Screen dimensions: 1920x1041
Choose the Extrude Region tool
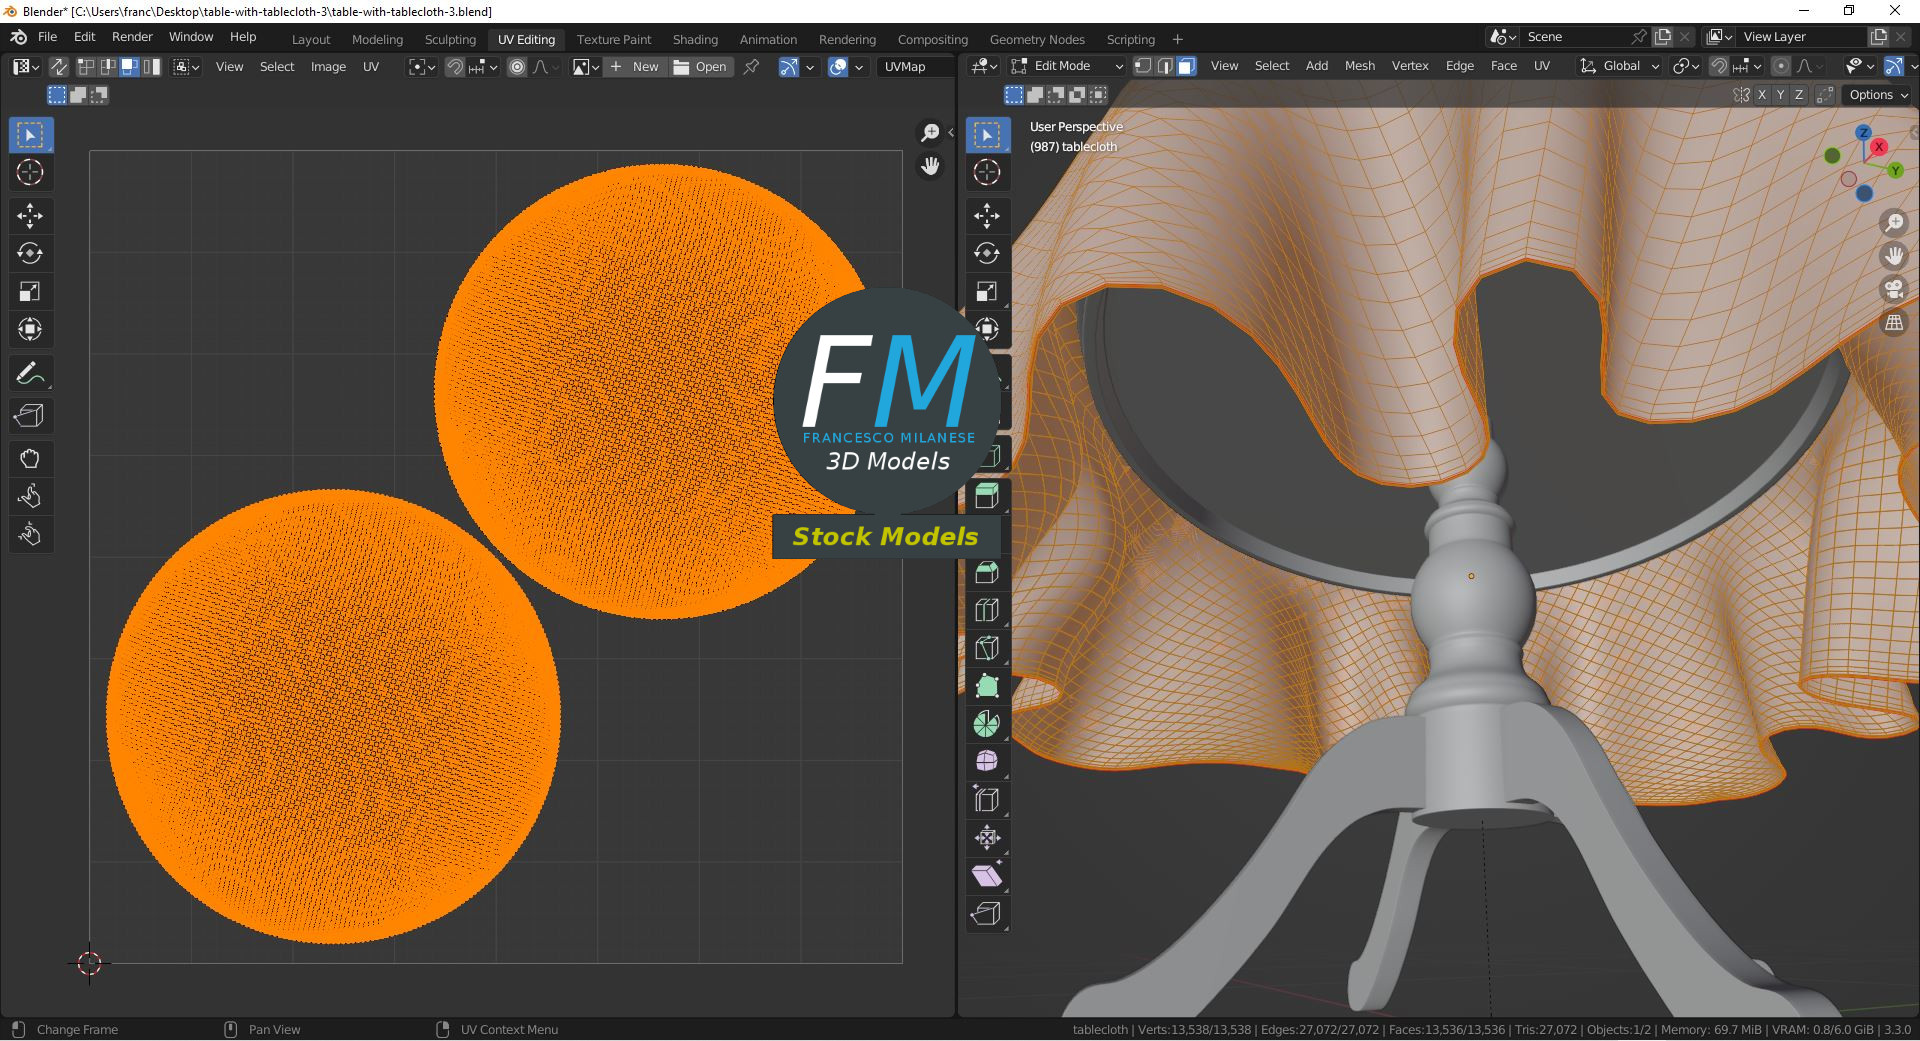coord(987,497)
